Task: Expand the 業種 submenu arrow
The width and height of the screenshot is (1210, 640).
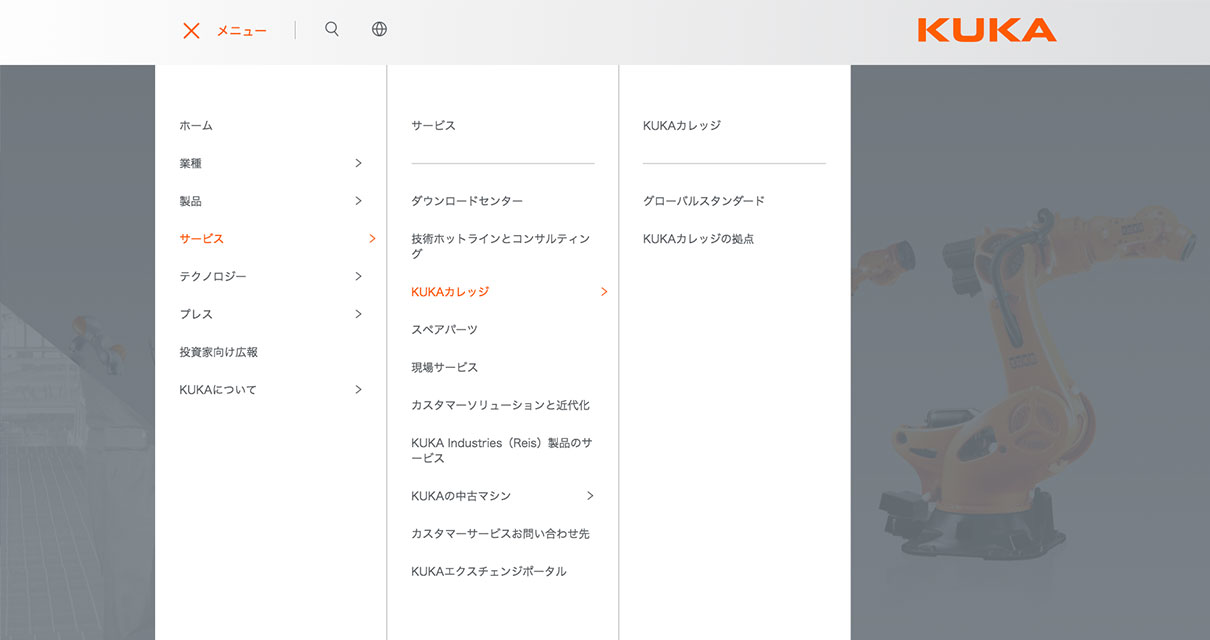Action: (x=358, y=163)
